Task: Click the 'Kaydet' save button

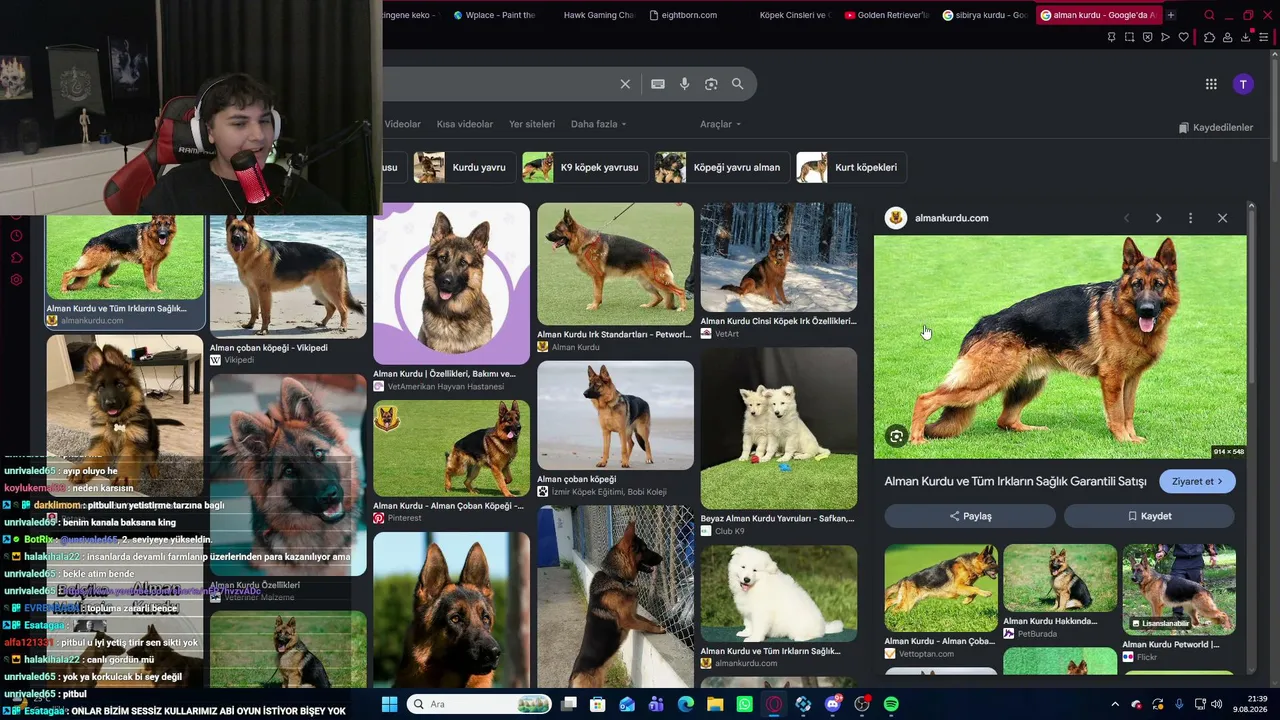Action: click(1149, 516)
